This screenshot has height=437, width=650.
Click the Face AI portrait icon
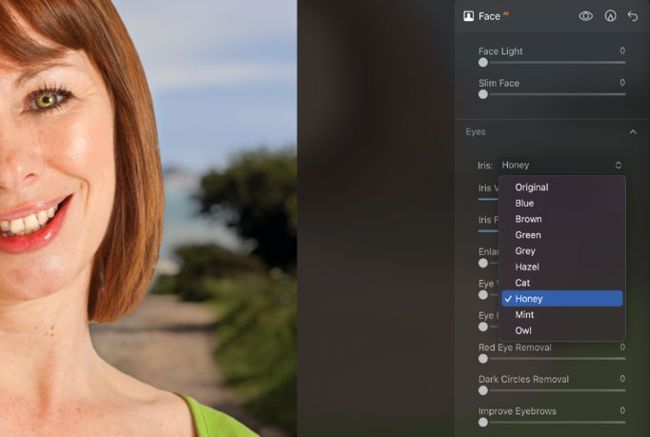pos(468,16)
